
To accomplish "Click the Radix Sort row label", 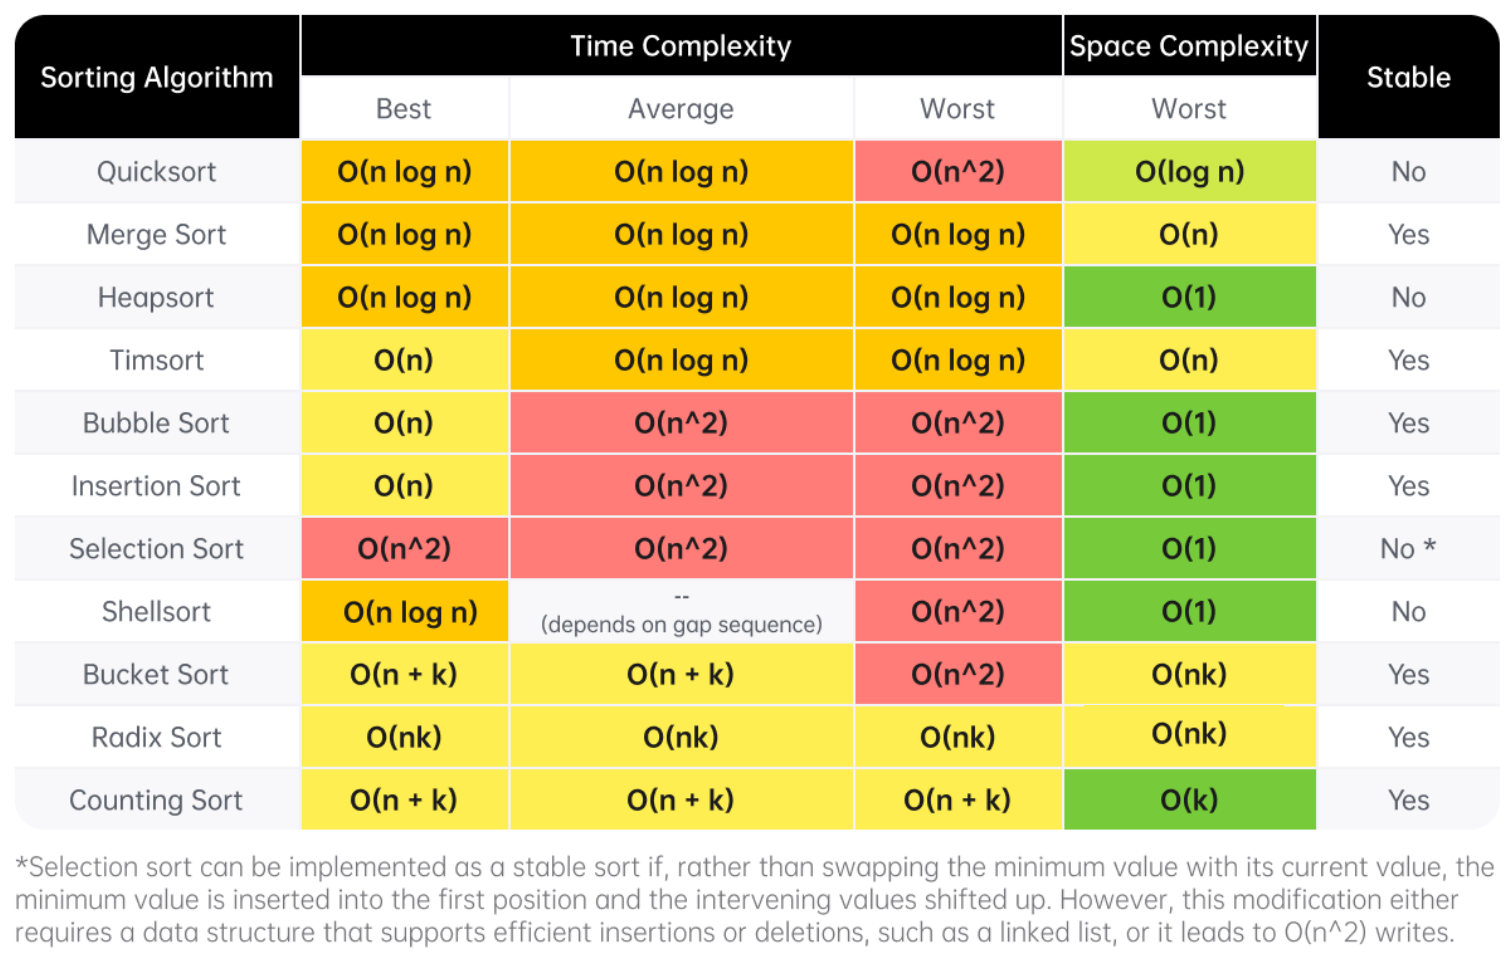I will click(x=157, y=738).
